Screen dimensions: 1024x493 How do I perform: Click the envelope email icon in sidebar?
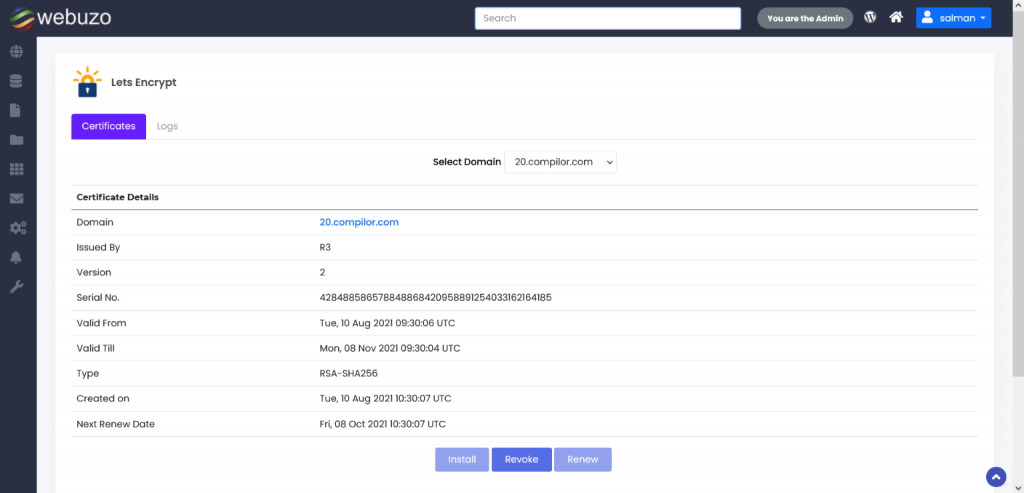click(x=17, y=199)
